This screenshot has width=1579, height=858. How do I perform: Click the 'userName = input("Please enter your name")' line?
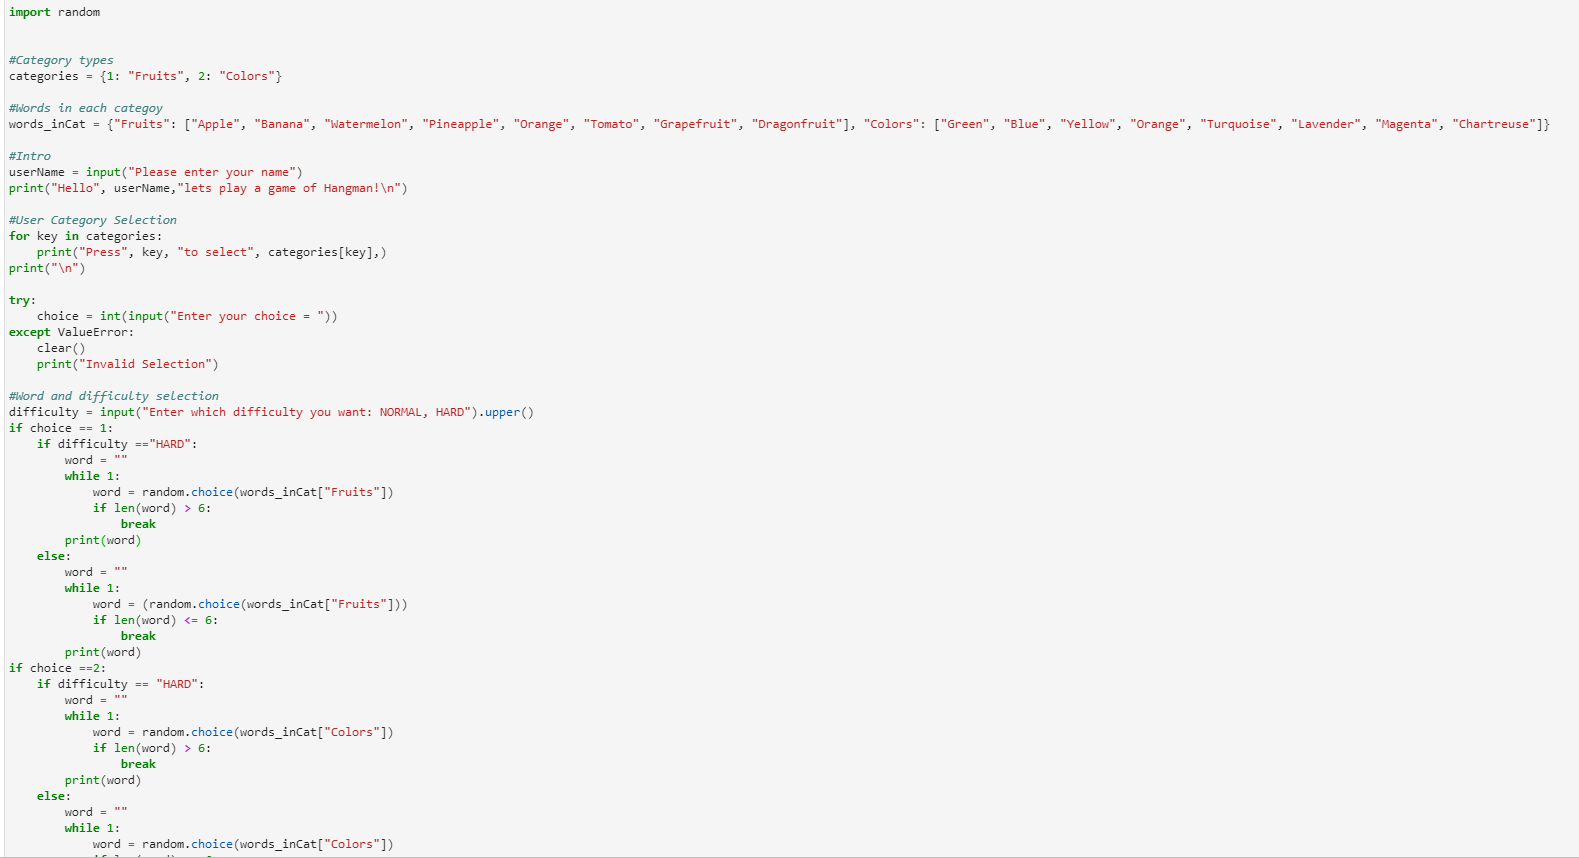156,172
